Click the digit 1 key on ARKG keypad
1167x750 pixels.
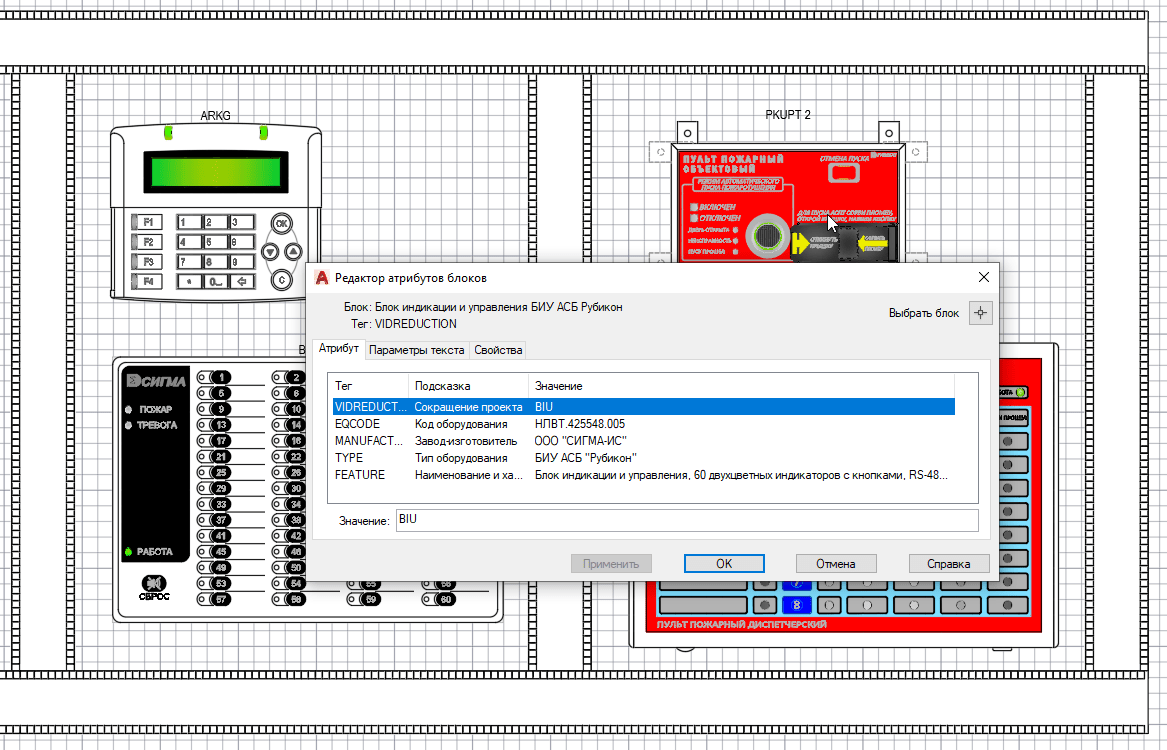click(189, 222)
